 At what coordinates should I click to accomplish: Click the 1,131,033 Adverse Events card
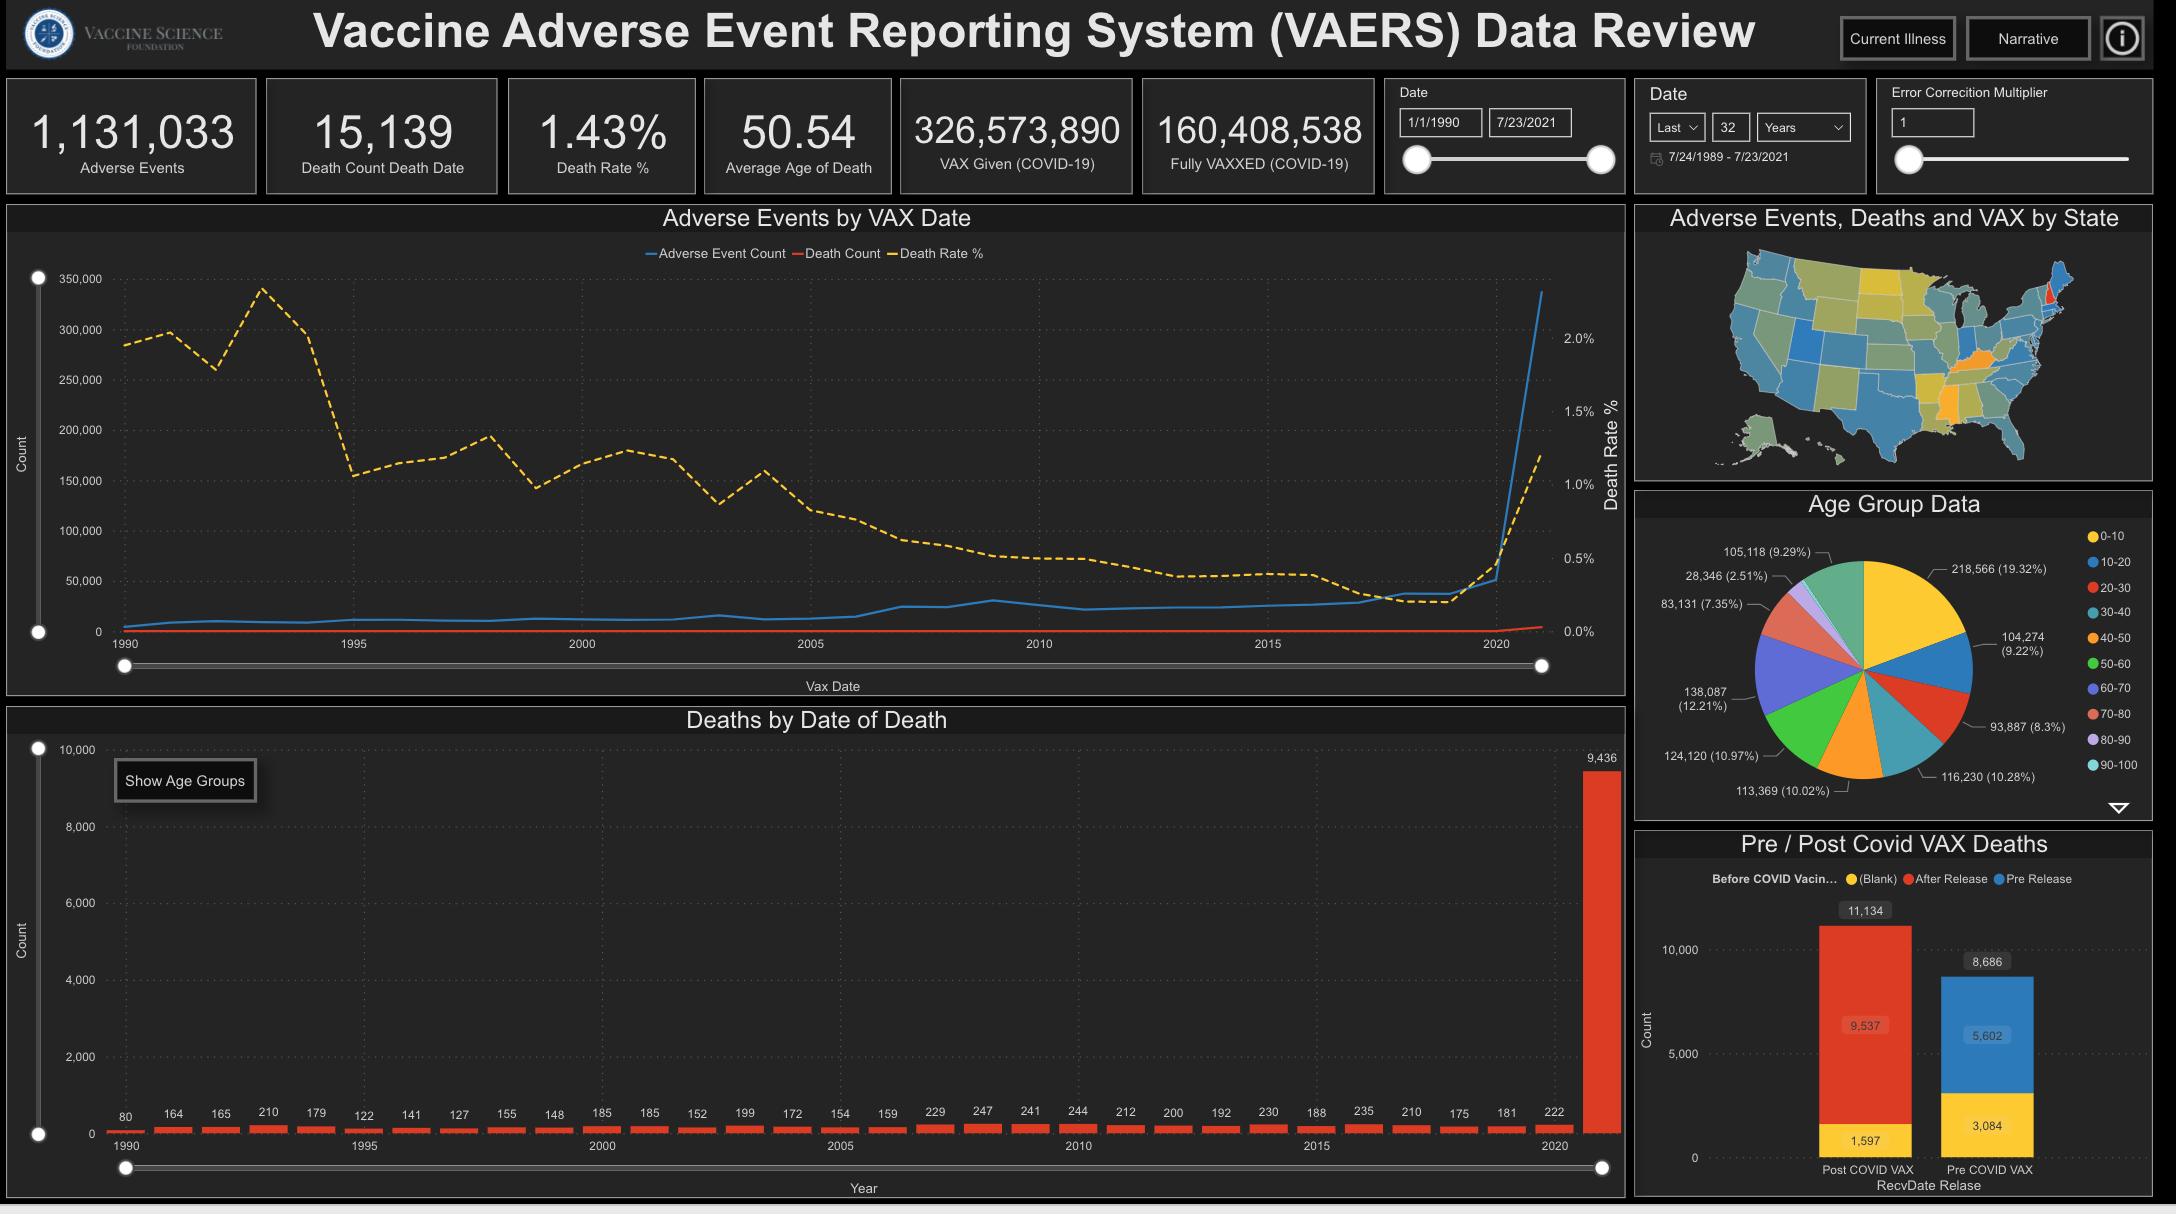pos(132,137)
